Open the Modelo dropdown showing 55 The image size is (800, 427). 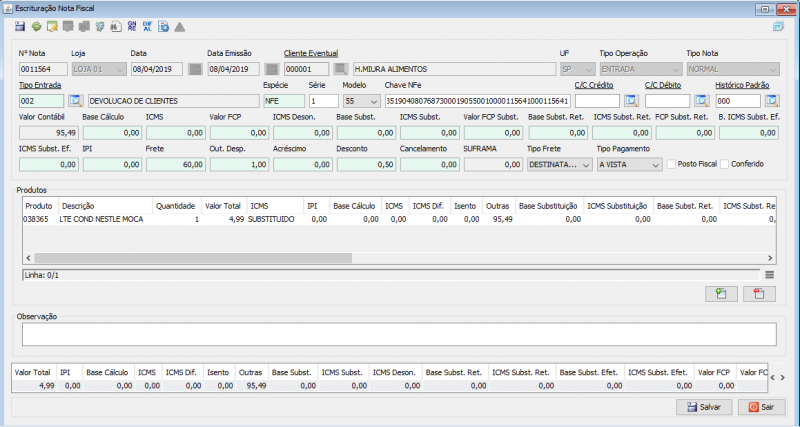pyautogui.click(x=361, y=101)
